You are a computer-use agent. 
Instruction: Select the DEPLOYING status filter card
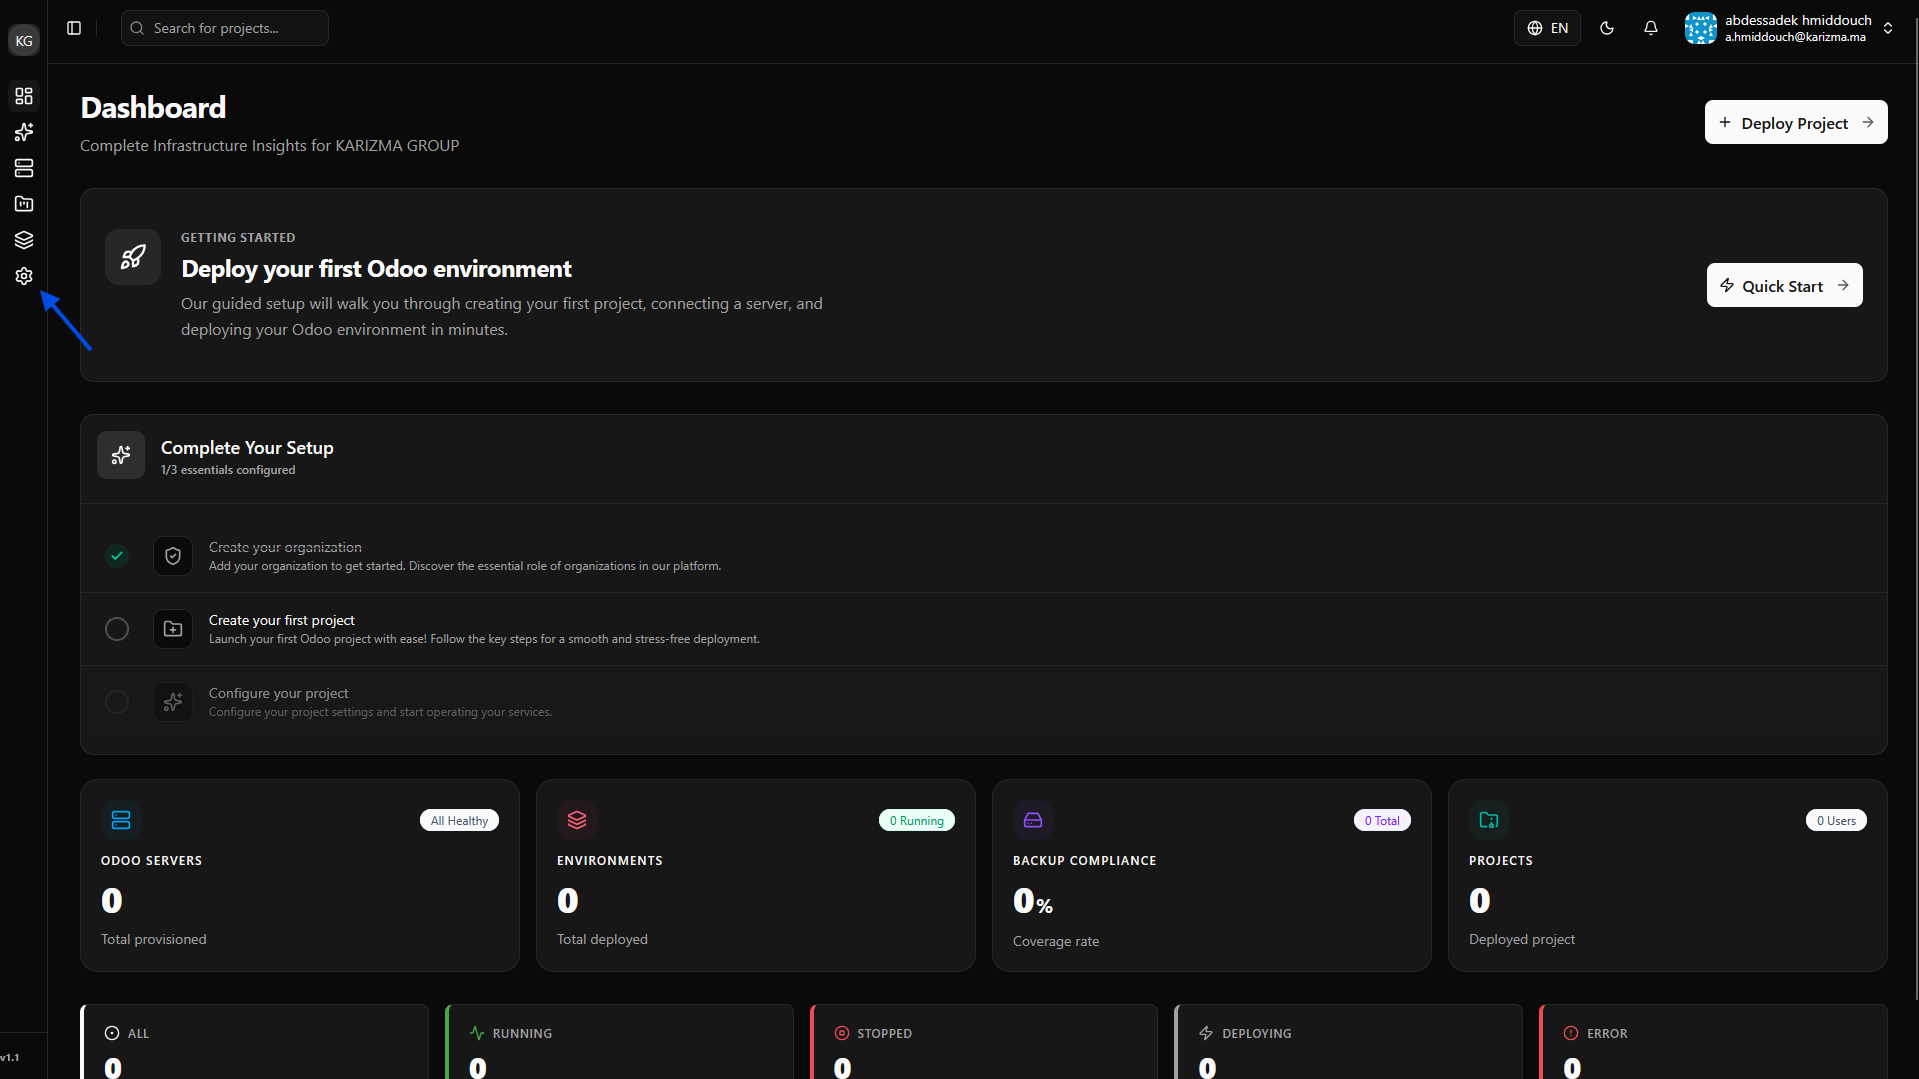1349,1042
